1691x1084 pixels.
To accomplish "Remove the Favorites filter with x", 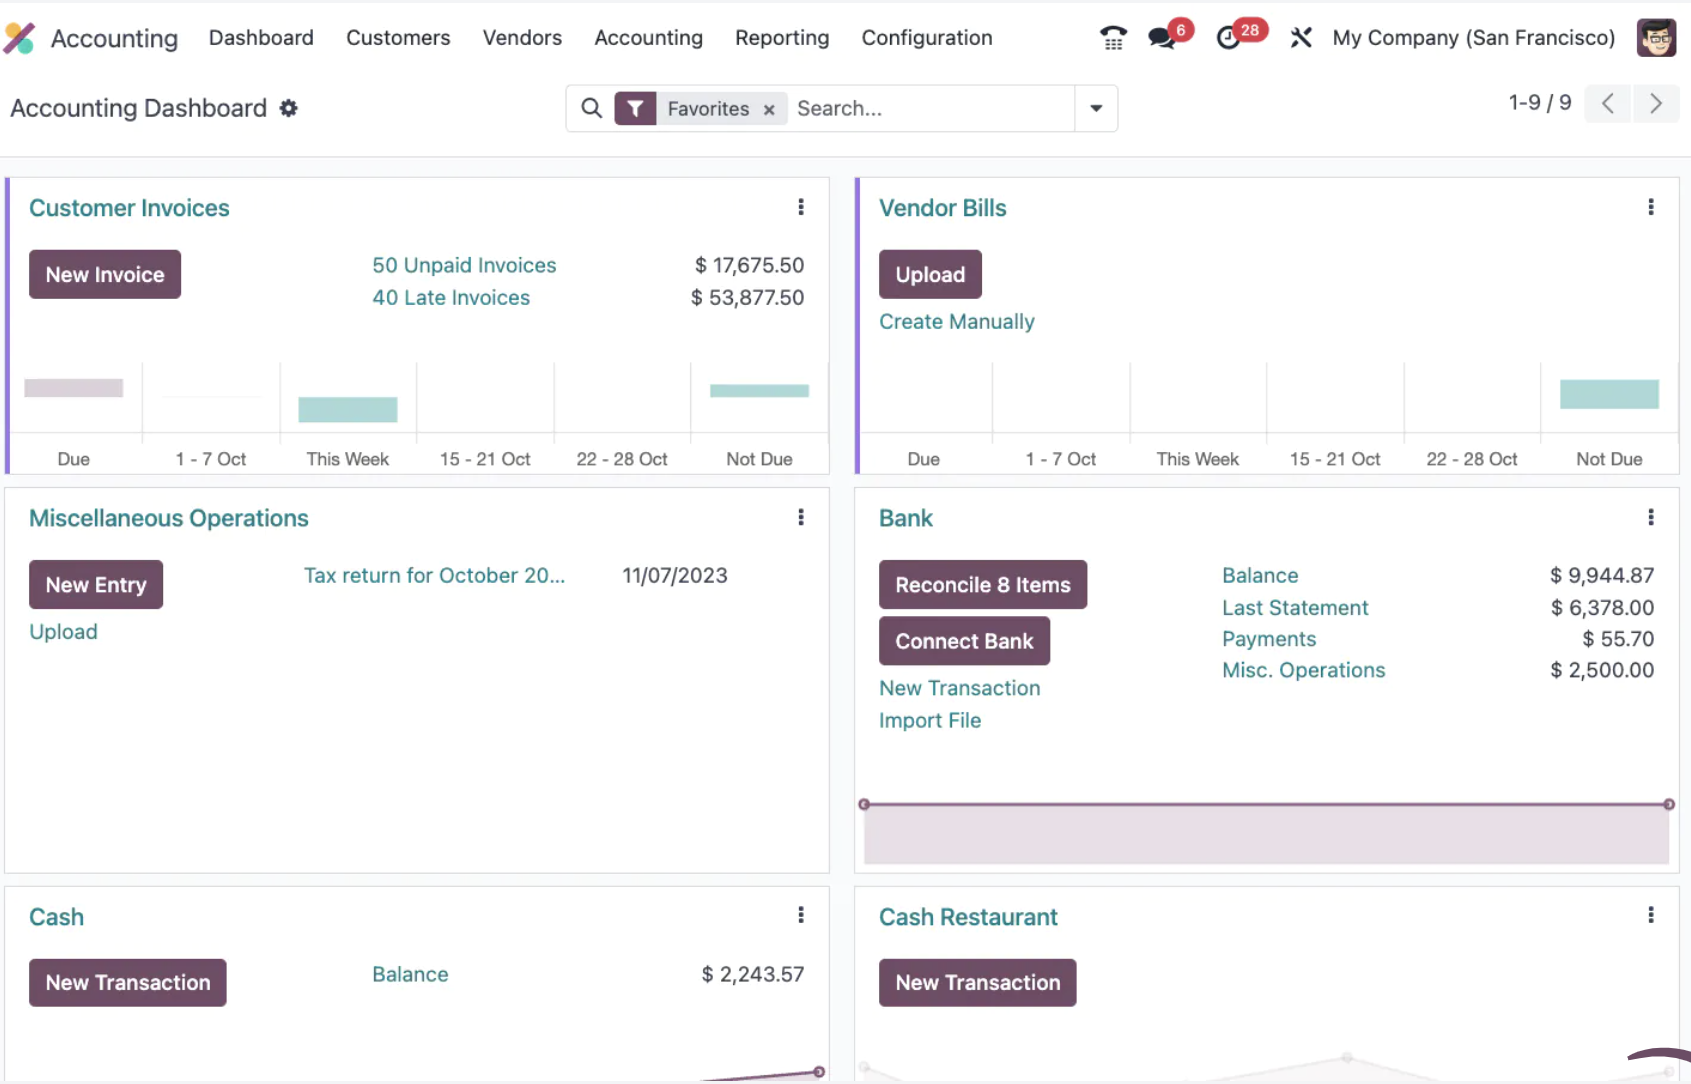I will coord(769,110).
